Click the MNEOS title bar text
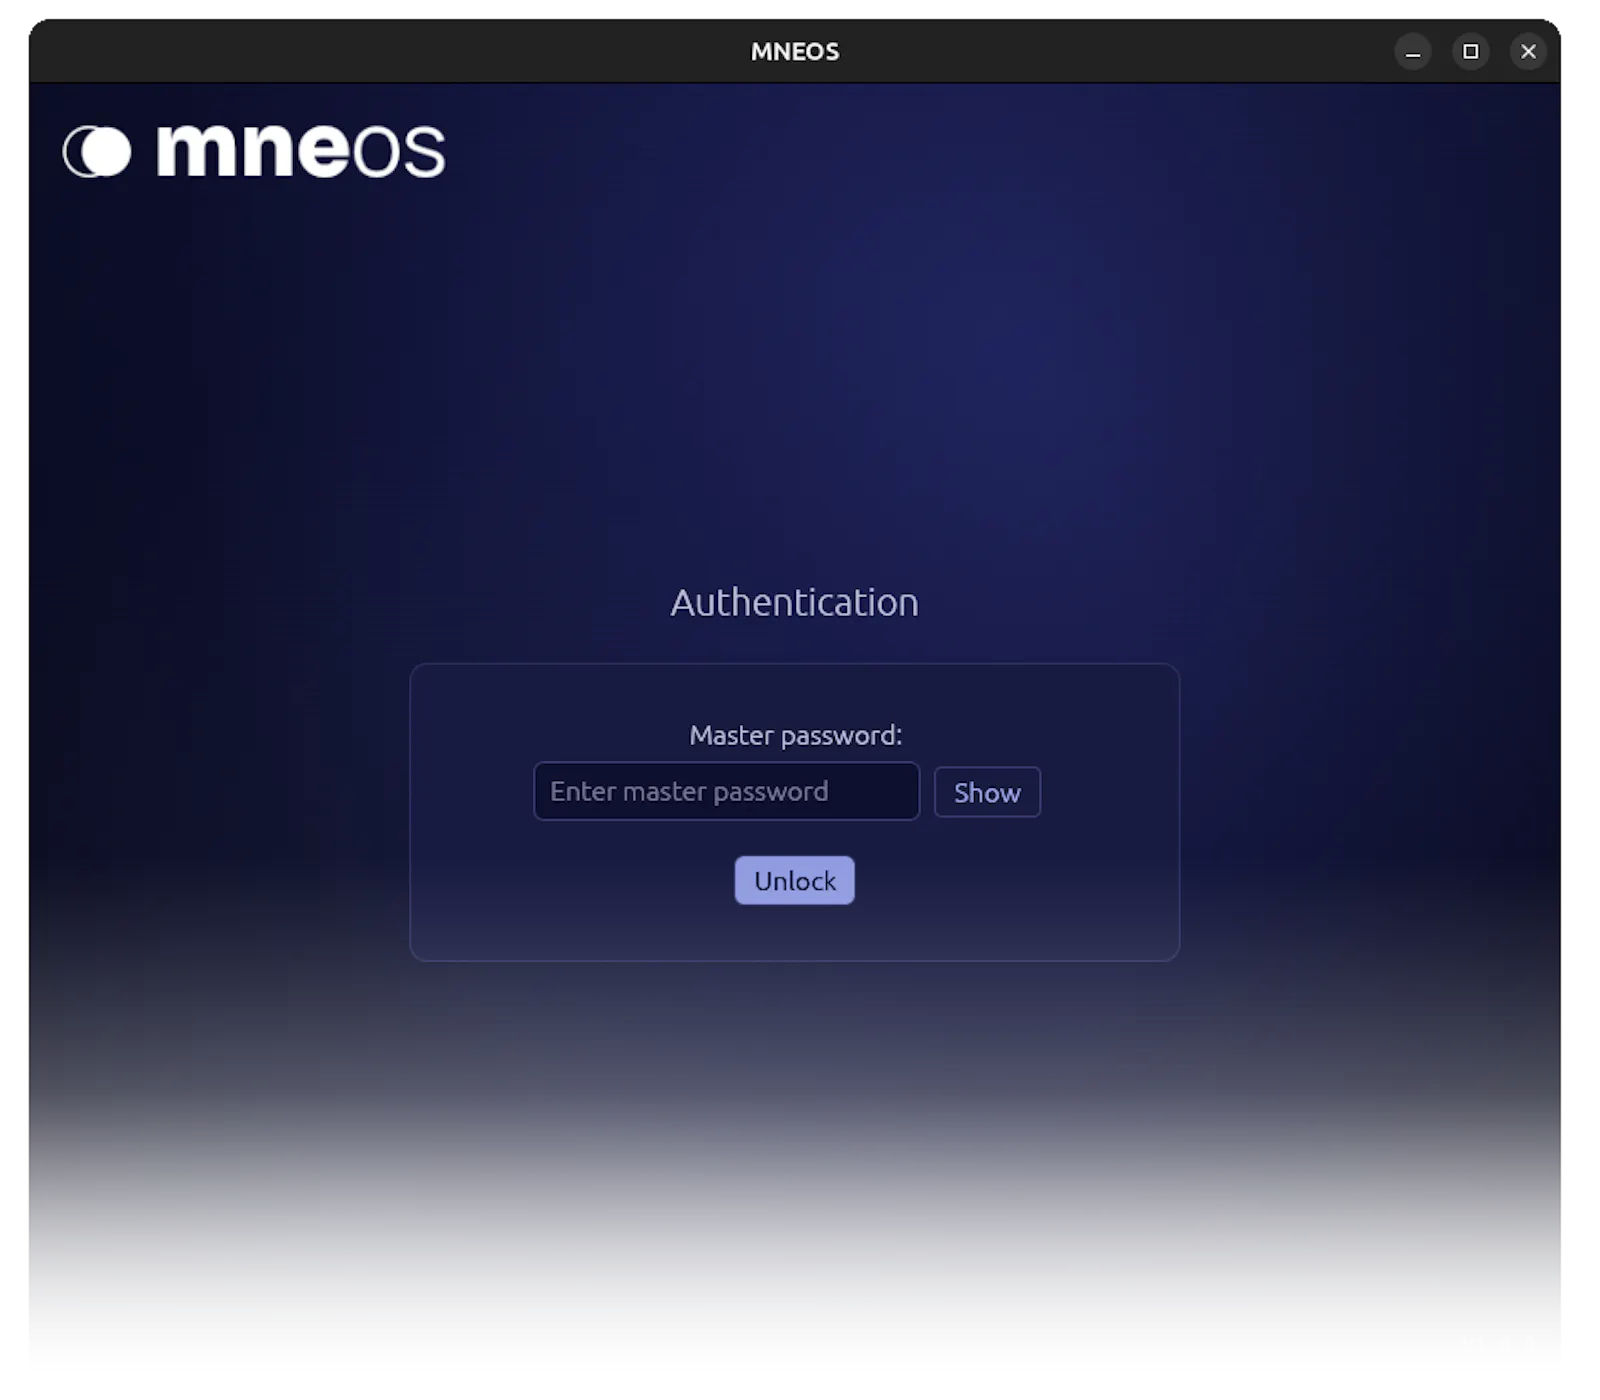 coord(795,52)
